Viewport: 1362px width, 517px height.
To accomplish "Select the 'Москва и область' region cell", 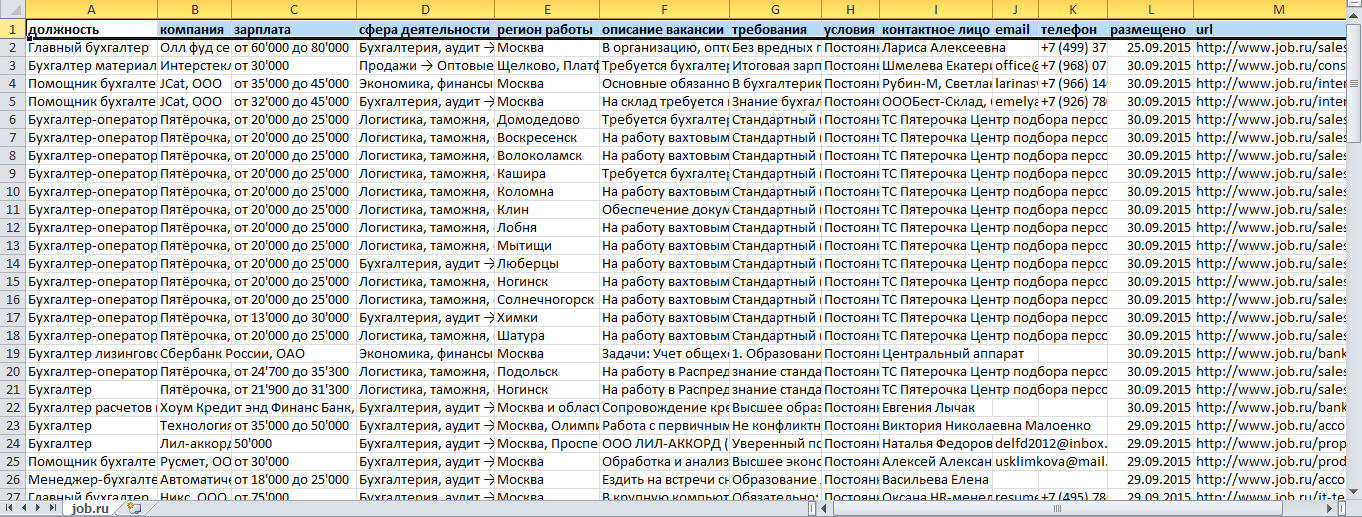I will (x=547, y=407).
